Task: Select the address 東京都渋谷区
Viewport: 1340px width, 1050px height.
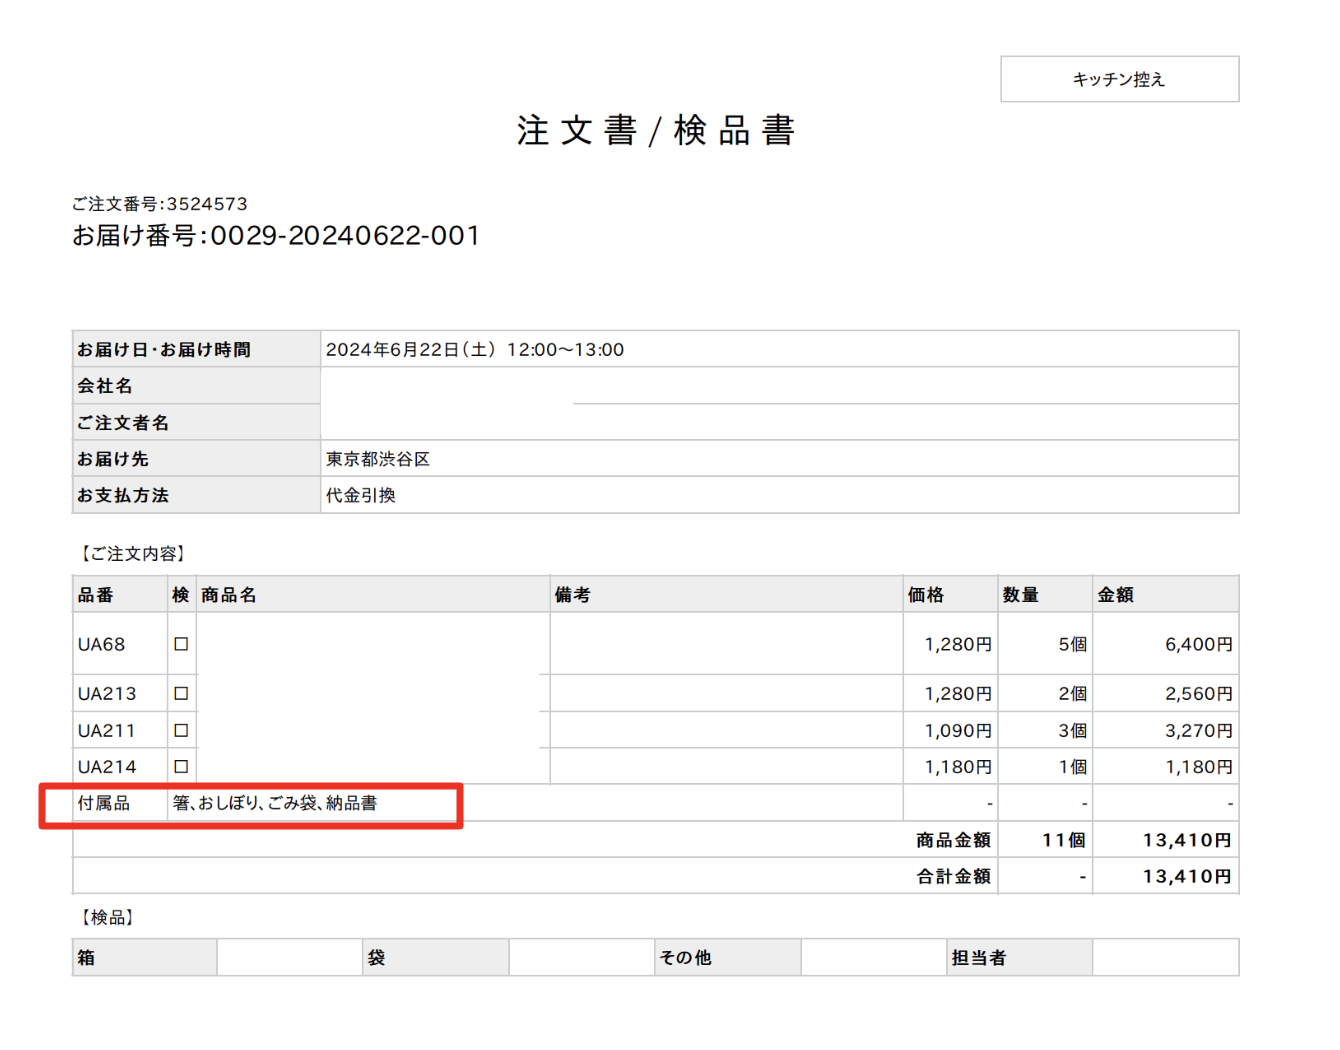Action: point(378,459)
